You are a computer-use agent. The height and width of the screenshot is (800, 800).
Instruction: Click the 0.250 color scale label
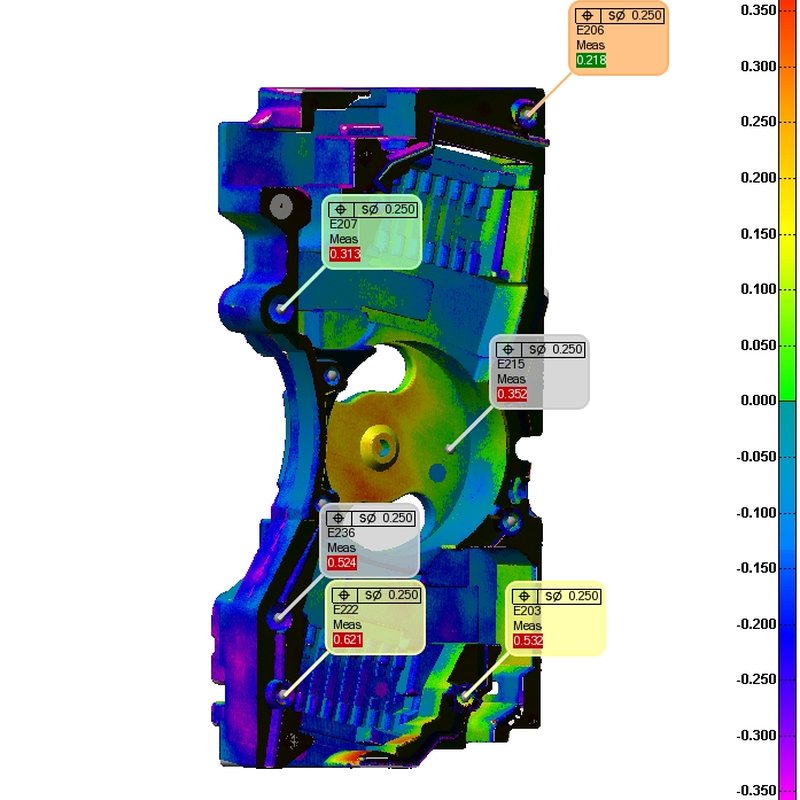coord(758,122)
